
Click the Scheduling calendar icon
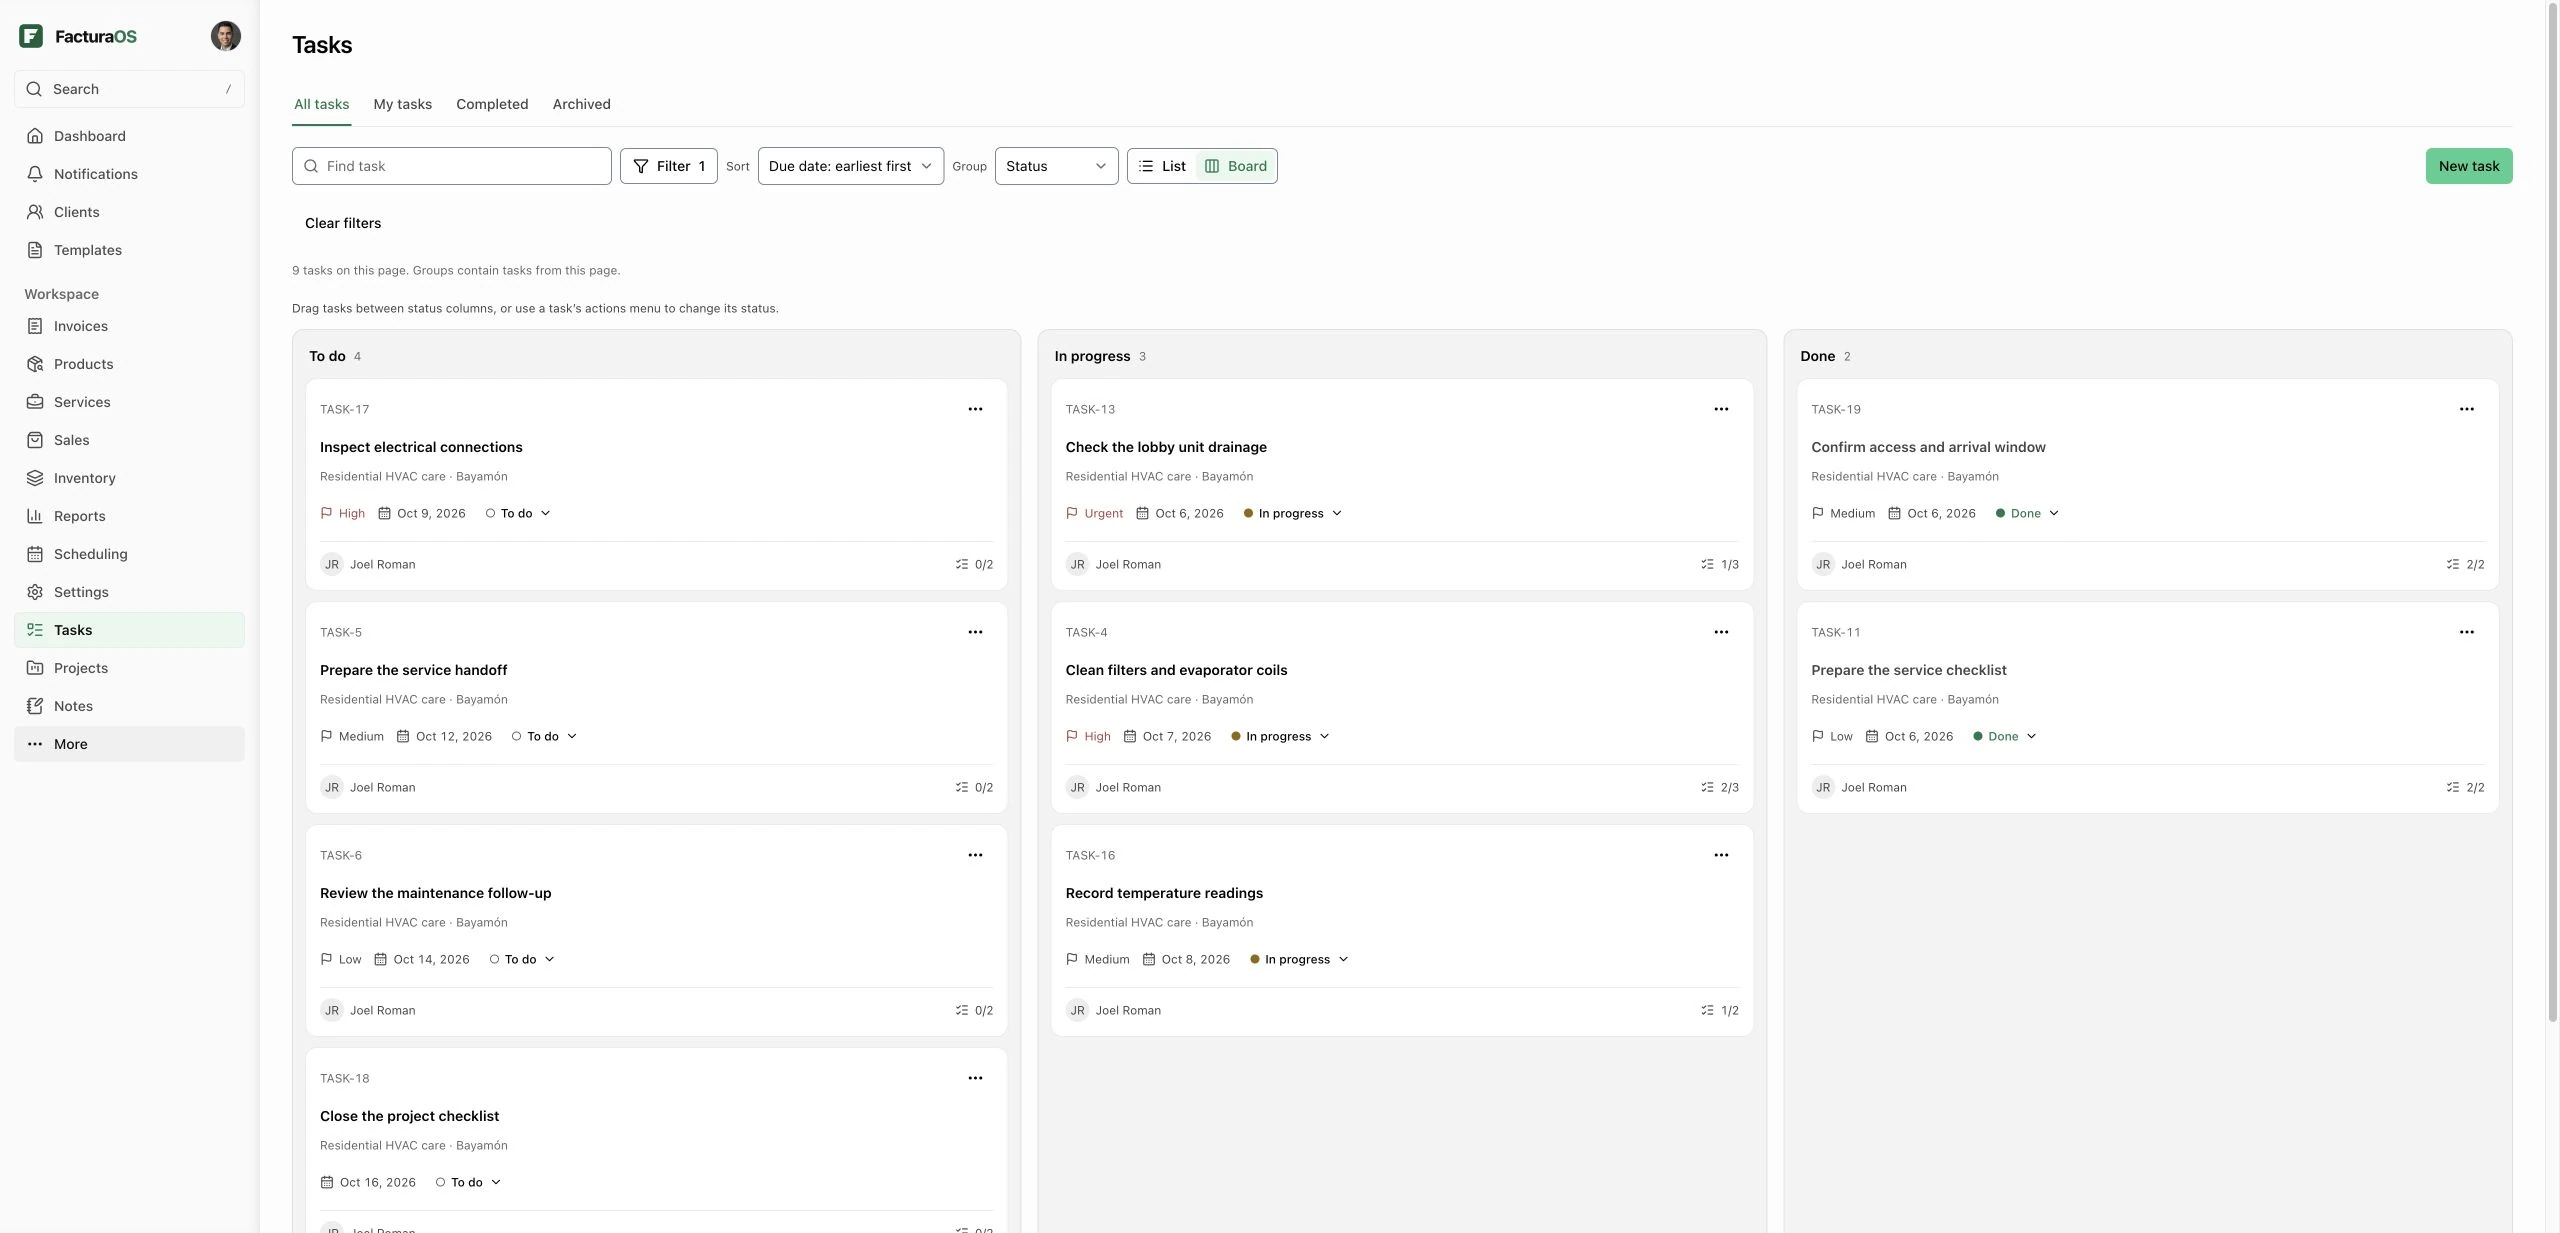click(35, 554)
